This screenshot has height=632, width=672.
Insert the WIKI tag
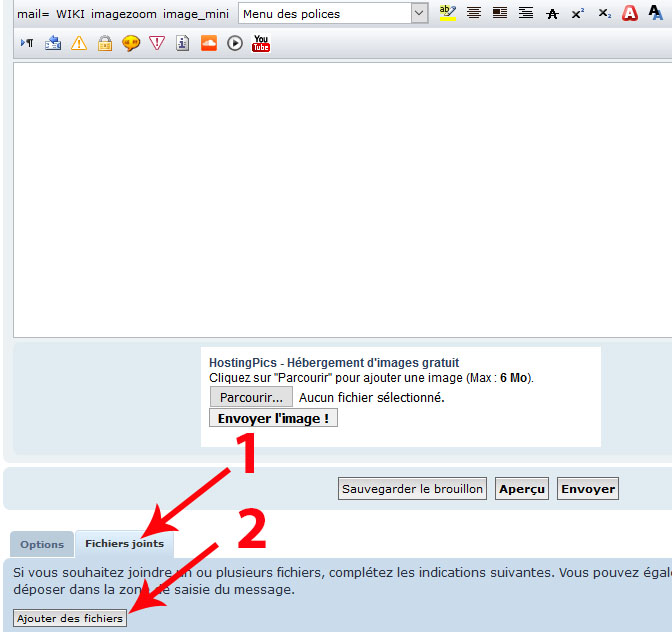(70, 14)
